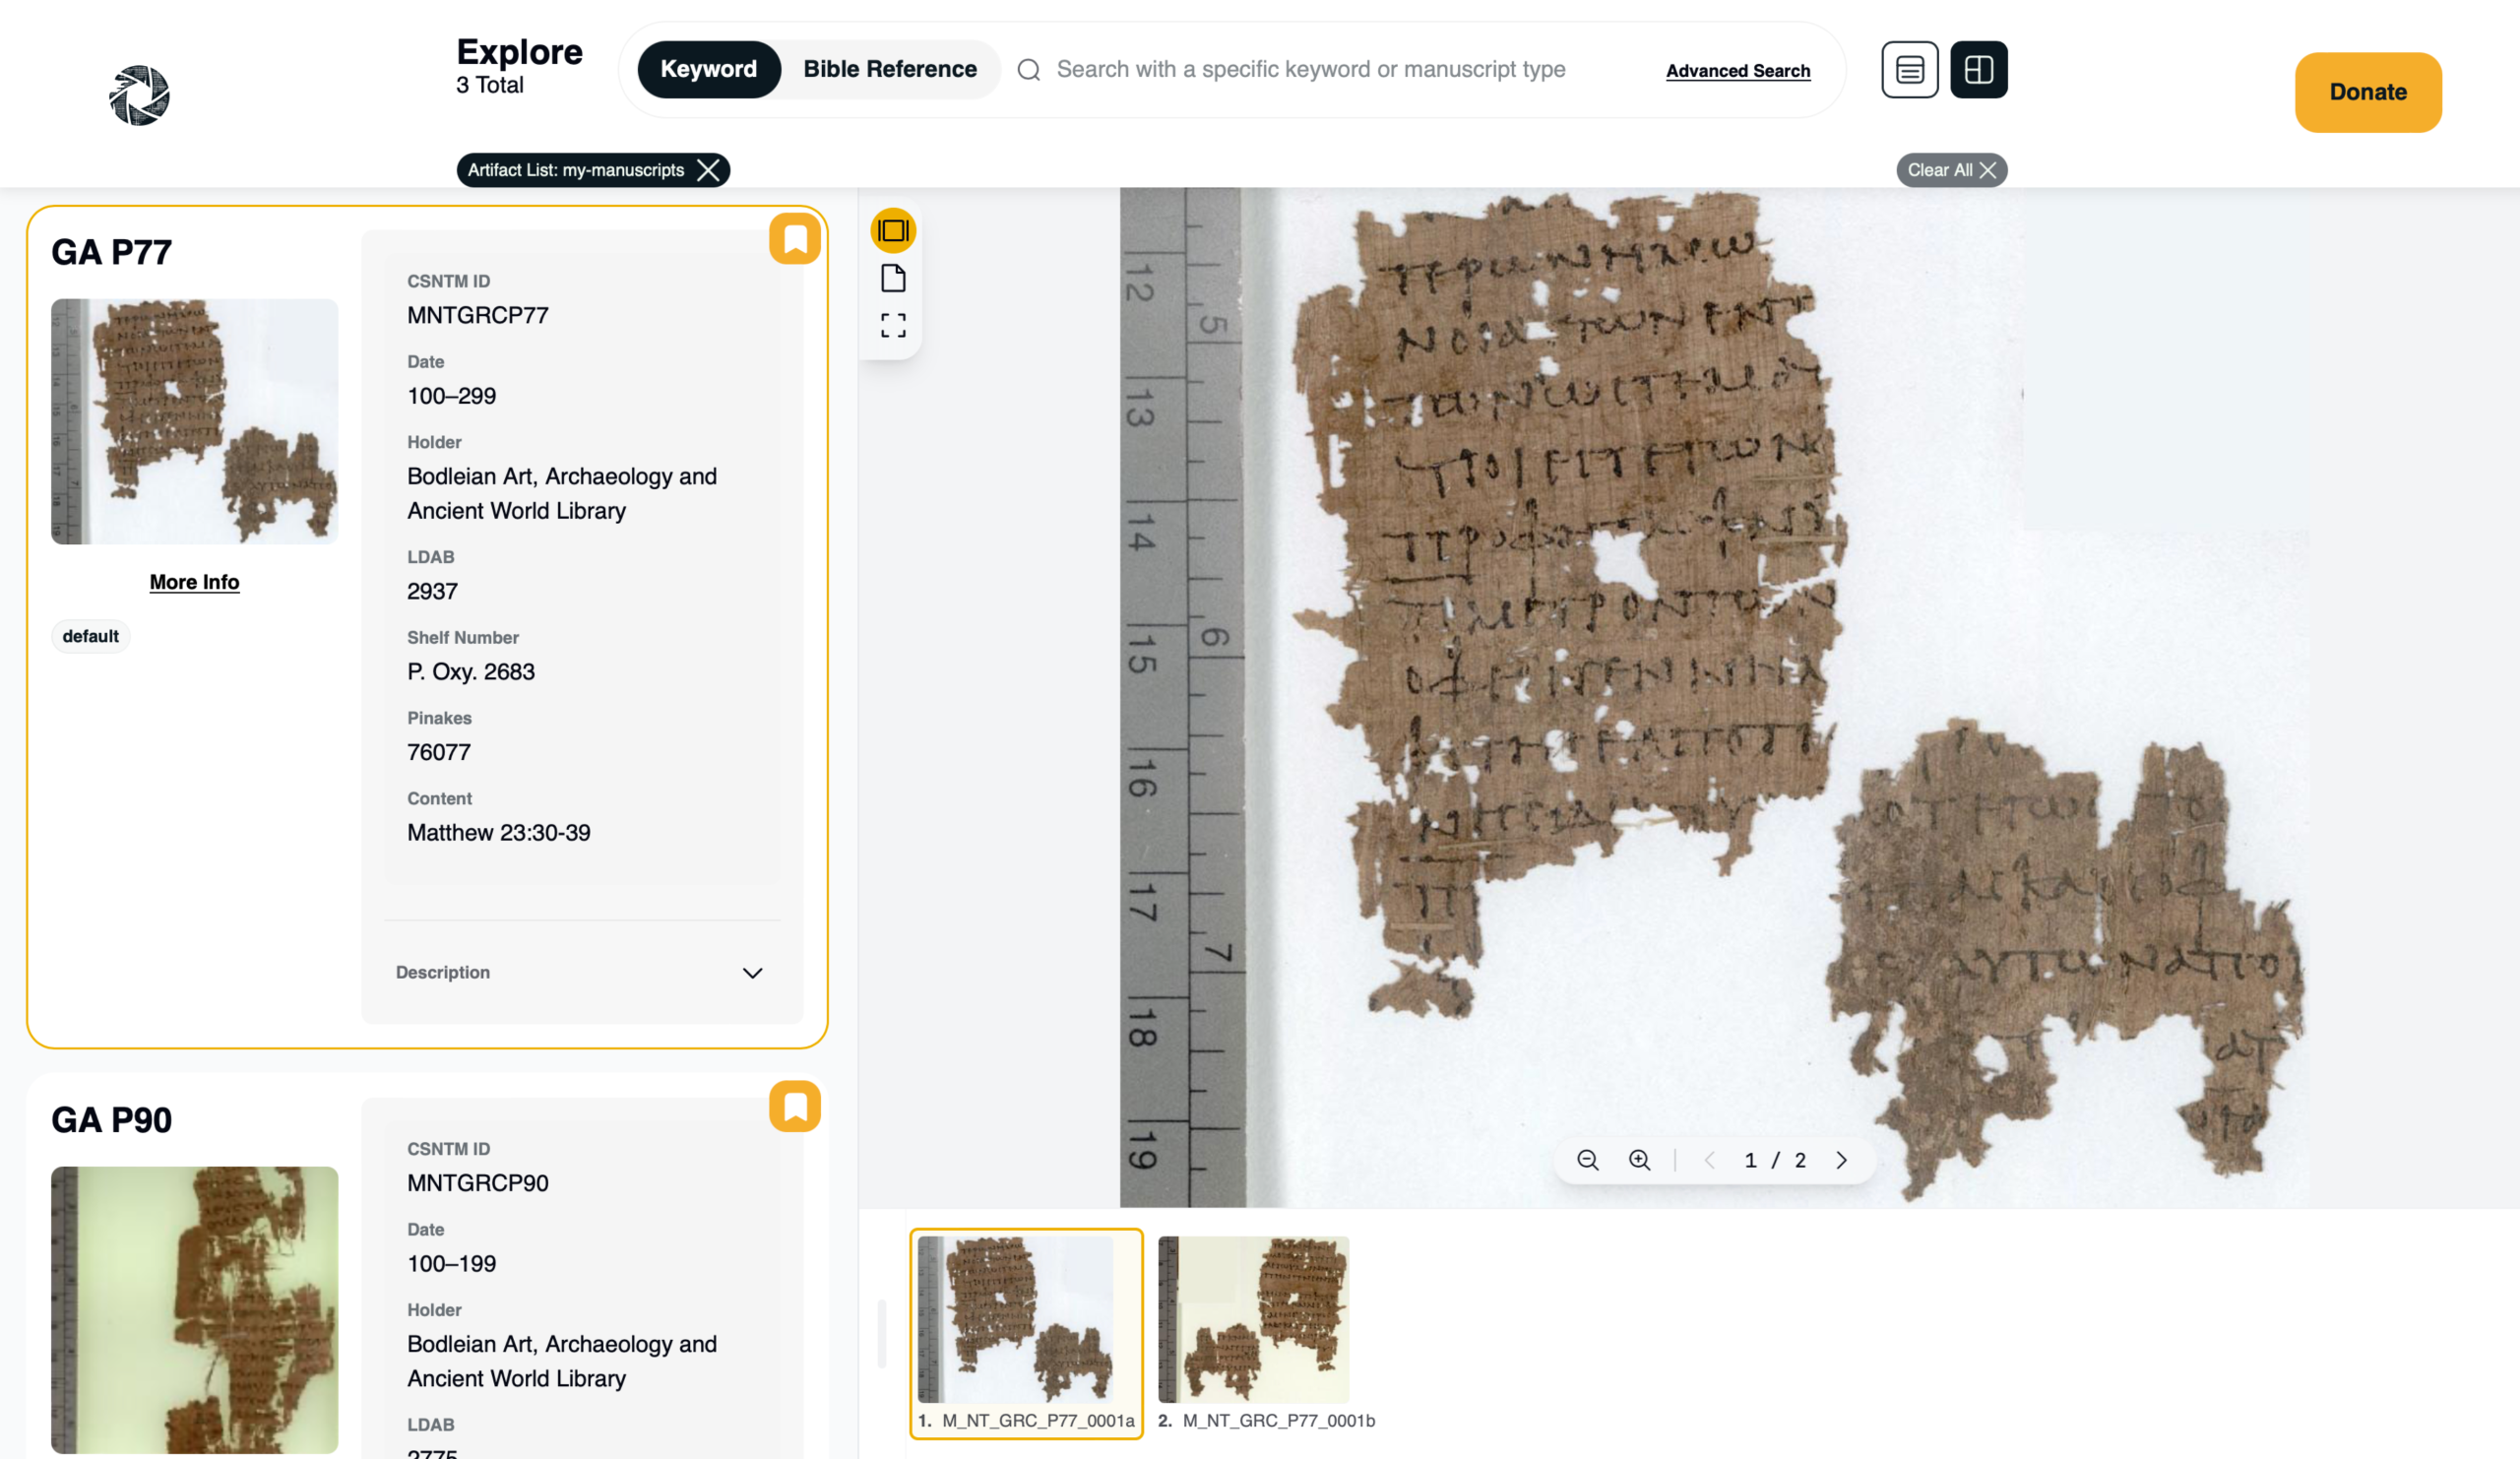This screenshot has width=2520, height=1459.
Task: Expand the Description section for P77
Action: click(752, 973)
